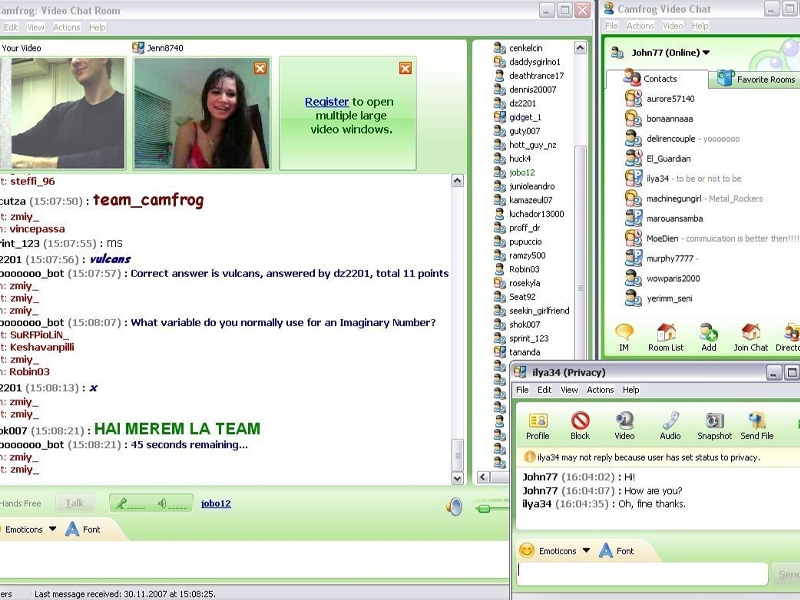Start Video with ilya34
The width and height of the screenshot is (800, 600).
(x=624, y=426)
